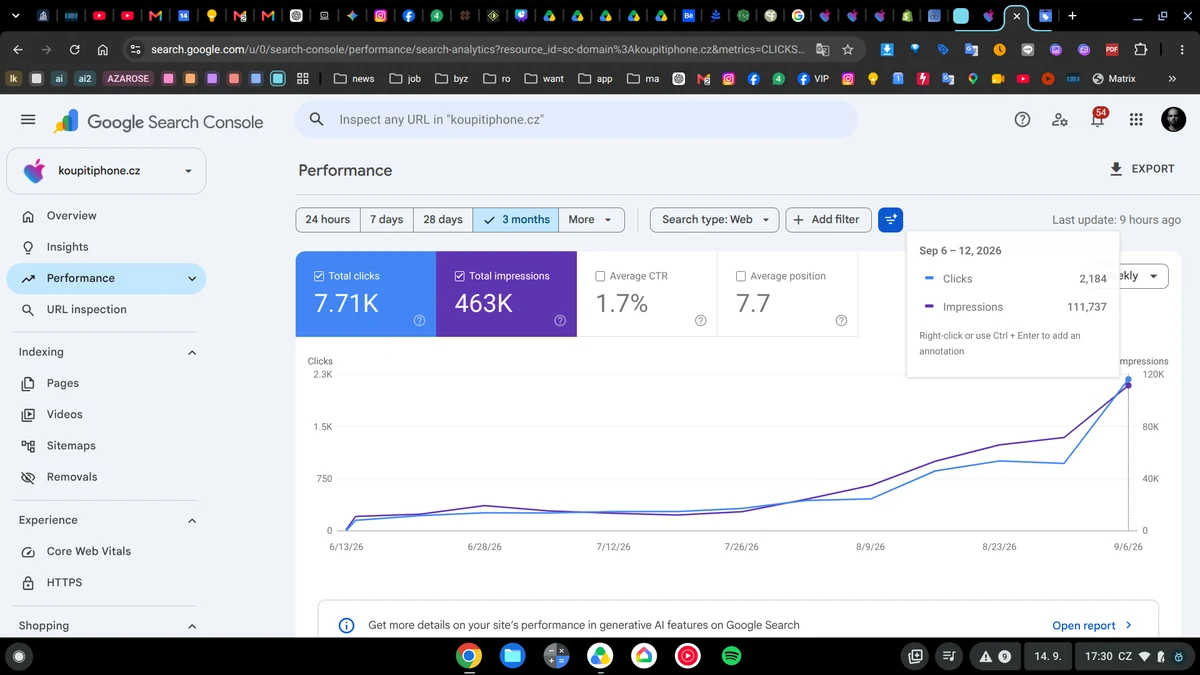Image resolution: width=1200 pixels, height=675 pixels.
Task: Click the Google Search Console logo
Action: click(x=160, y=122)
